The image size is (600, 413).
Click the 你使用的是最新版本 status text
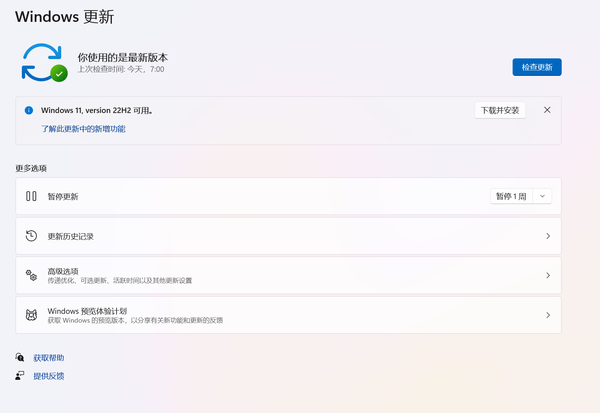(x=123, y=57)
